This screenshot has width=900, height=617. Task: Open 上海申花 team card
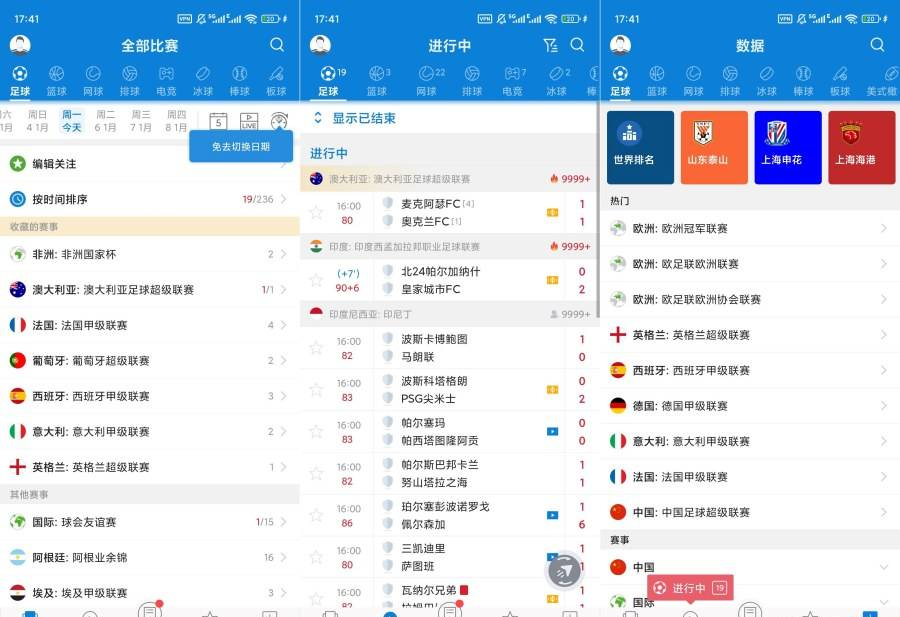coord(788,148)
